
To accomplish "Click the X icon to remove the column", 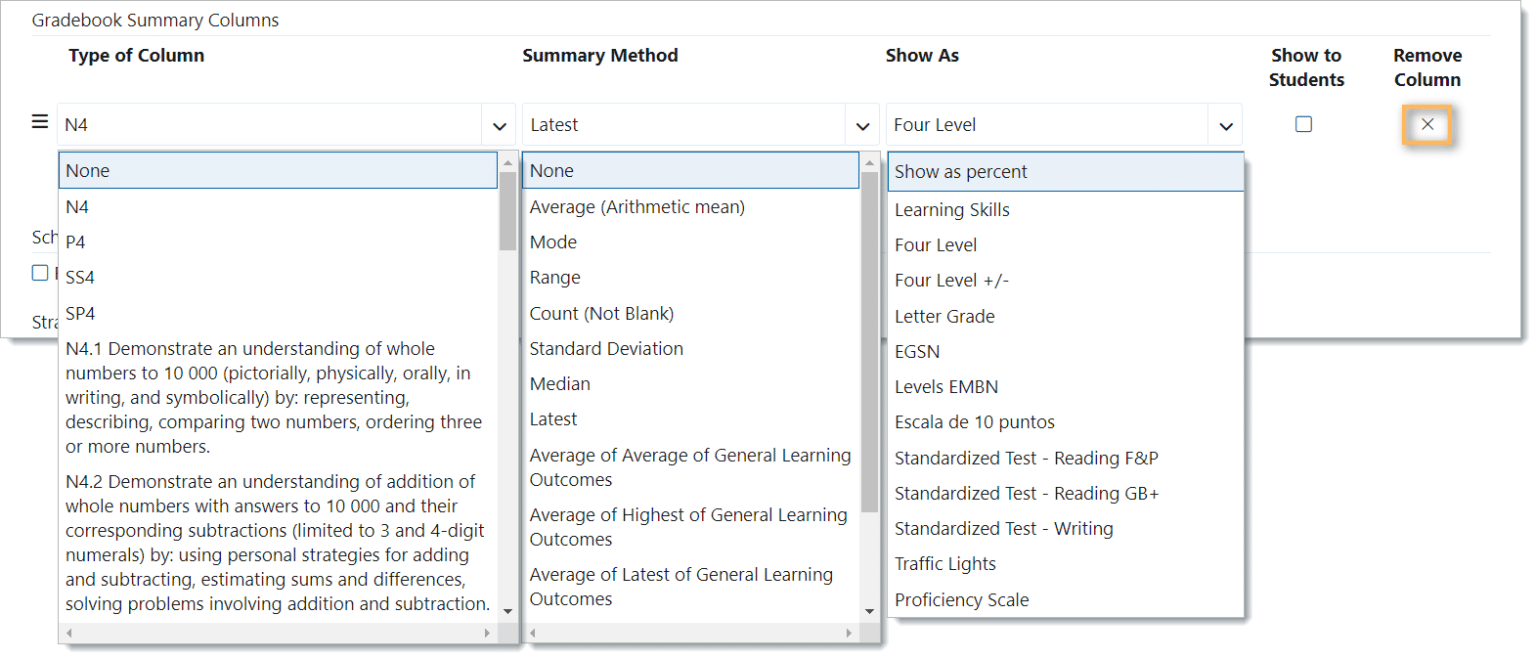I will pos(1427,125).
